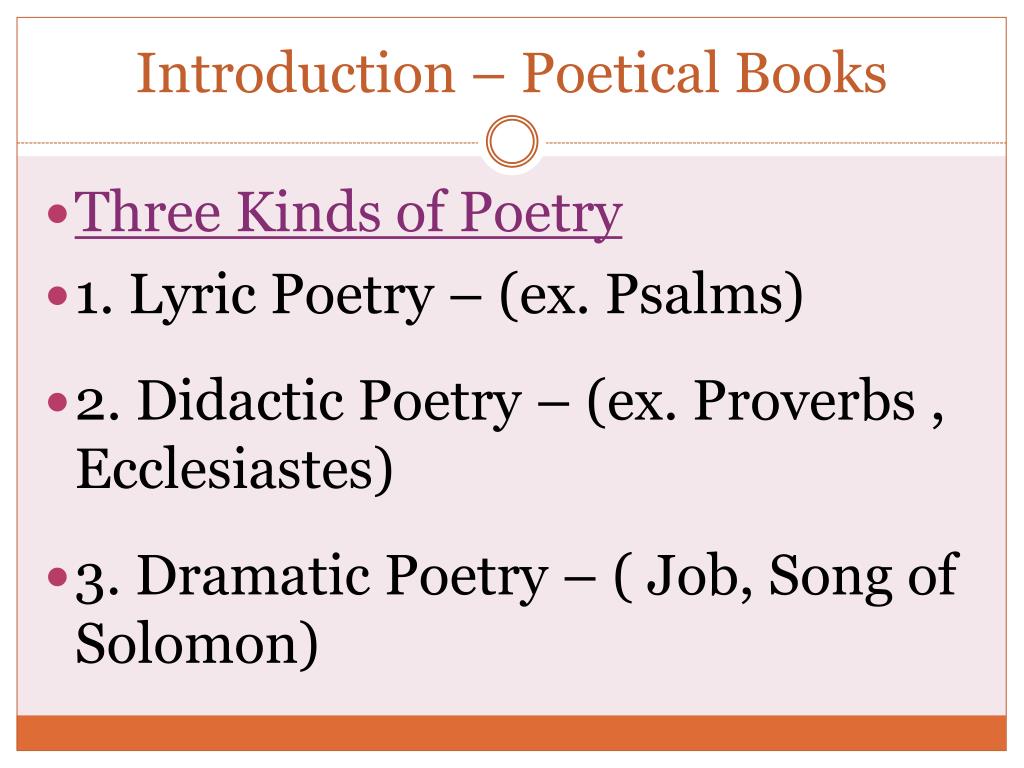Select the Didactic Poetry text
Screen dimensions: 1024x768
330,402
